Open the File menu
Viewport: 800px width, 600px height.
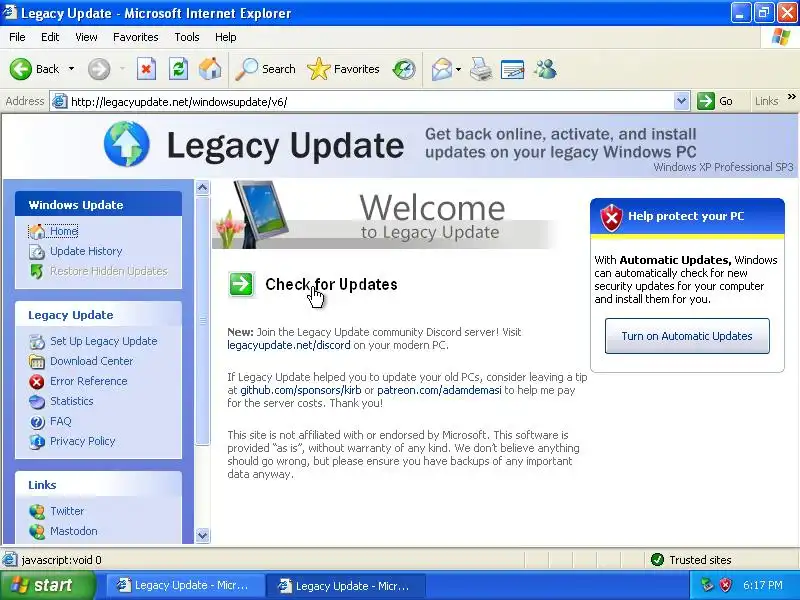point(17,37)
